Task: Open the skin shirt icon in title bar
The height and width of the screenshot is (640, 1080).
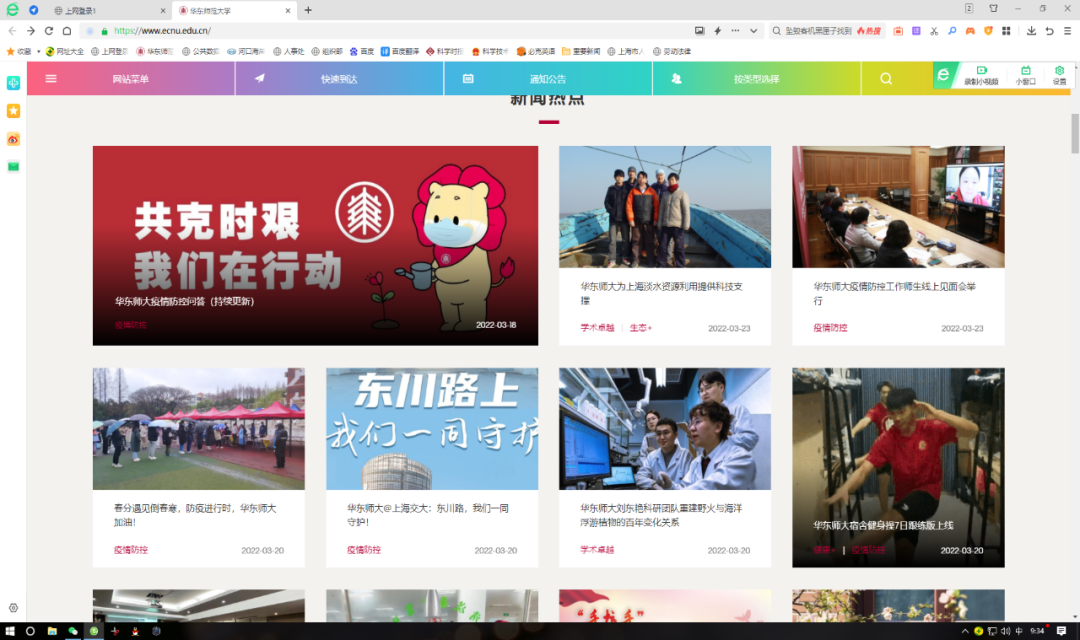Action: click(x=993, y=8)
